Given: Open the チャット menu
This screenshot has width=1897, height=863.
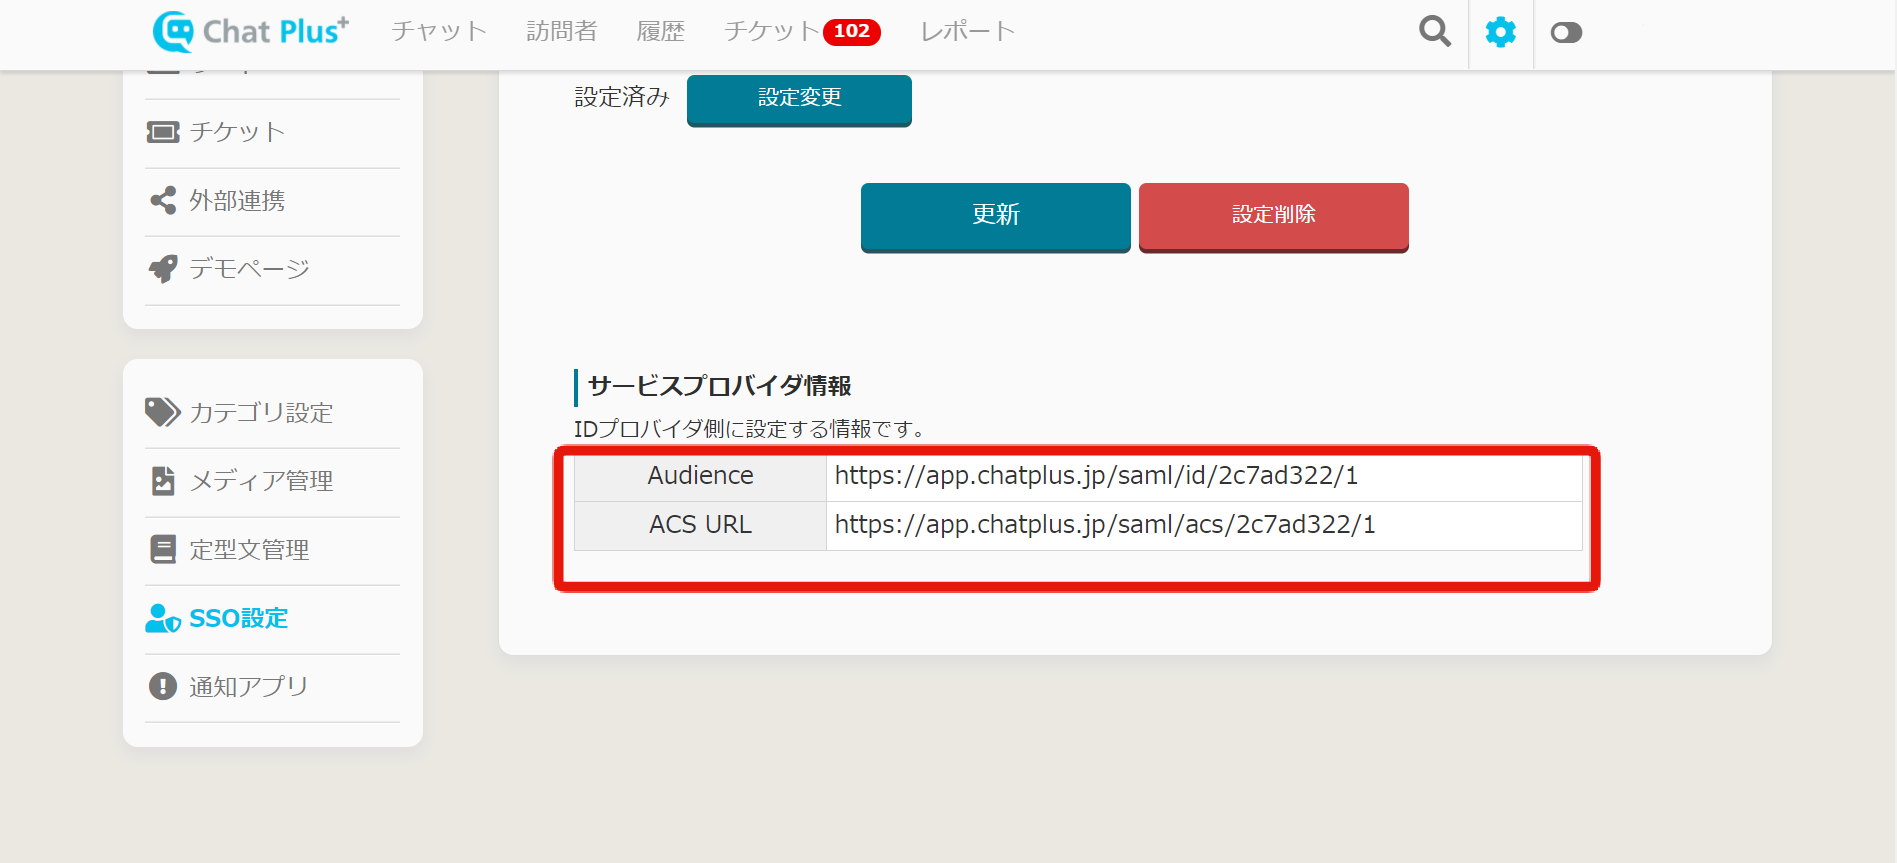Looking at the screenshot, I should 439,31.
